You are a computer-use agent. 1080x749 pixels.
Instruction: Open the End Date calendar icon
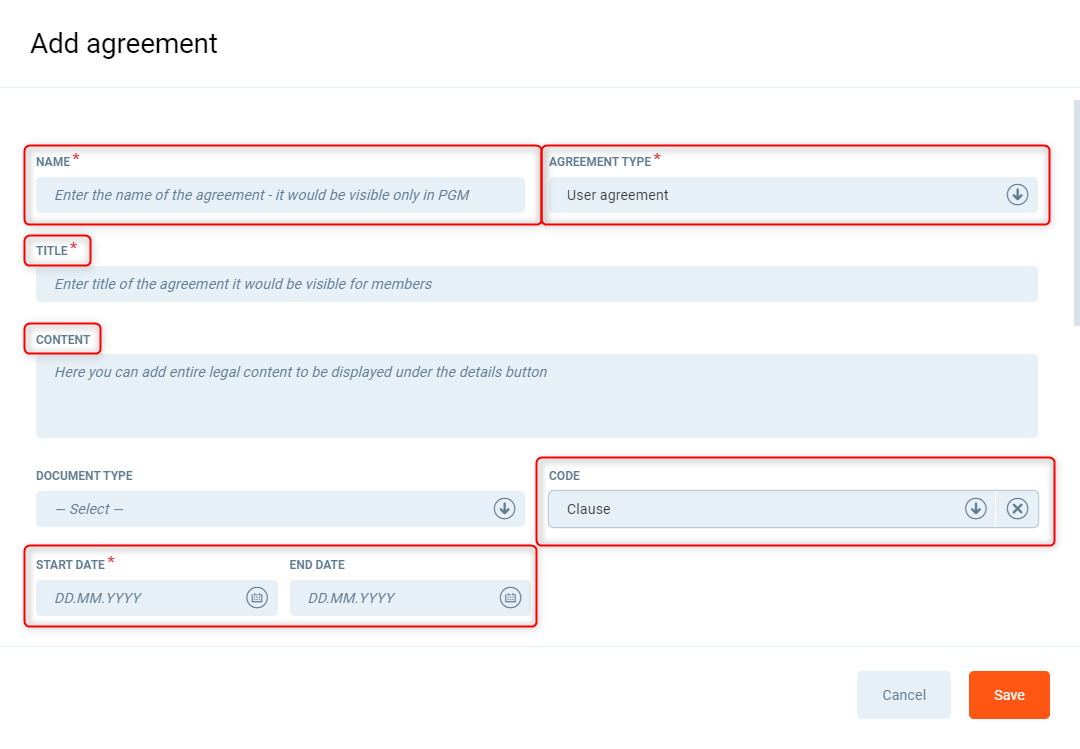pos(510,598)
